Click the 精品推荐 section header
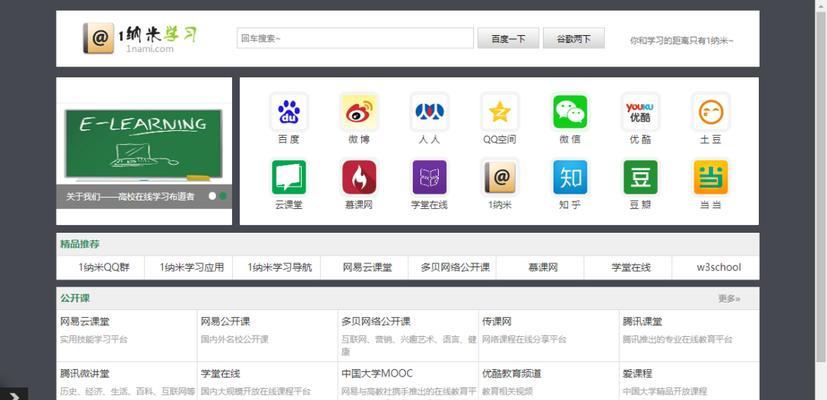Viewport: 827px width, 400px height. point(80,244)
